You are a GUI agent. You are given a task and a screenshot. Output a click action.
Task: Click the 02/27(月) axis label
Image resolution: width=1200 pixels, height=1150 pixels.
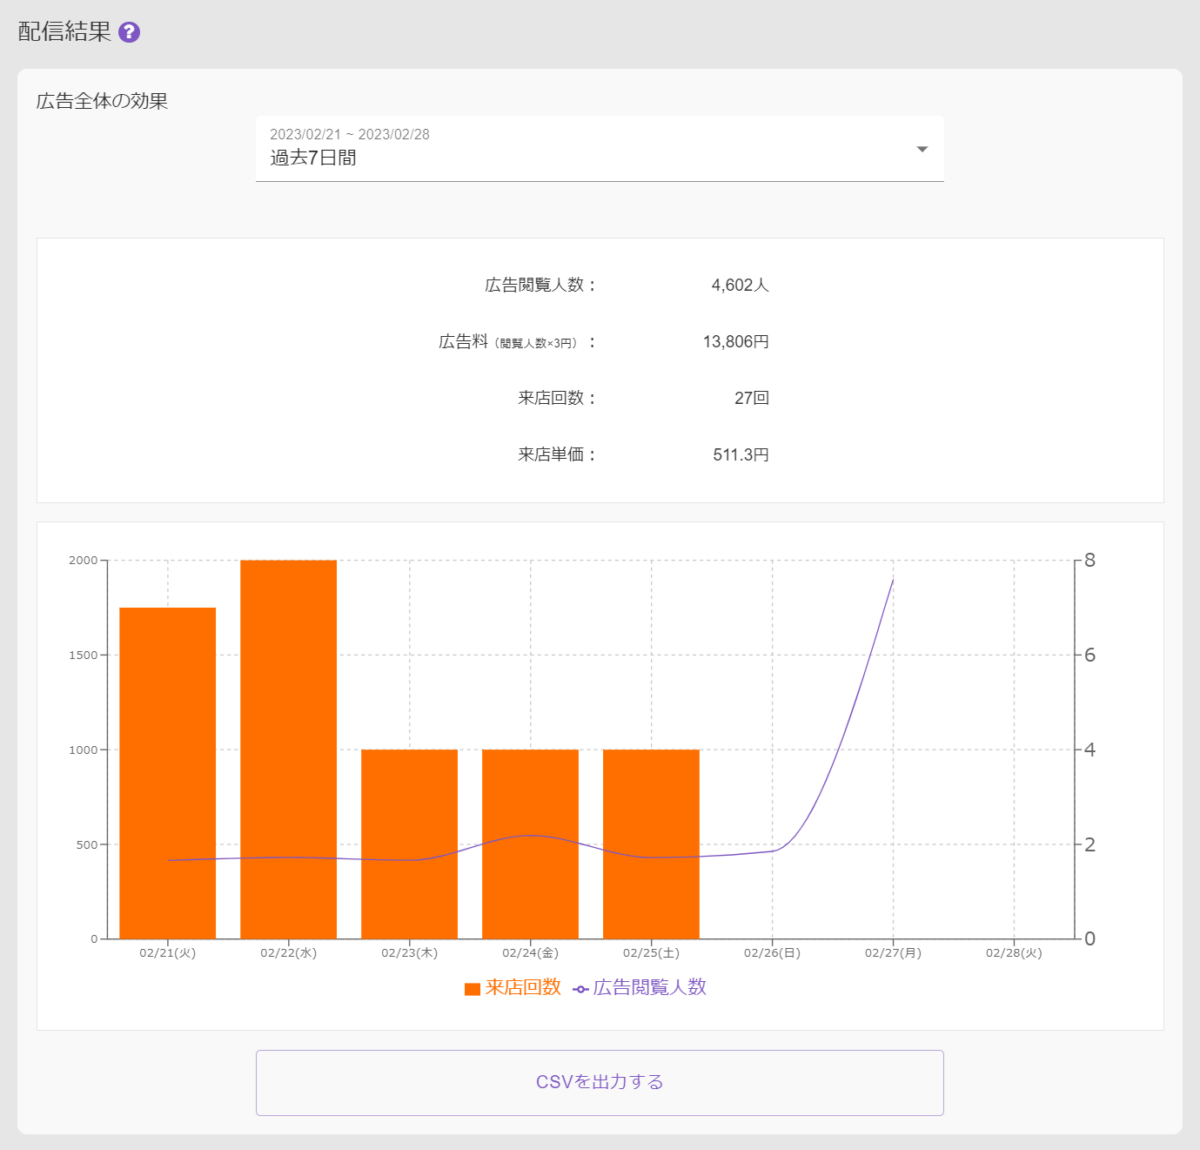(x=893, y=953)
